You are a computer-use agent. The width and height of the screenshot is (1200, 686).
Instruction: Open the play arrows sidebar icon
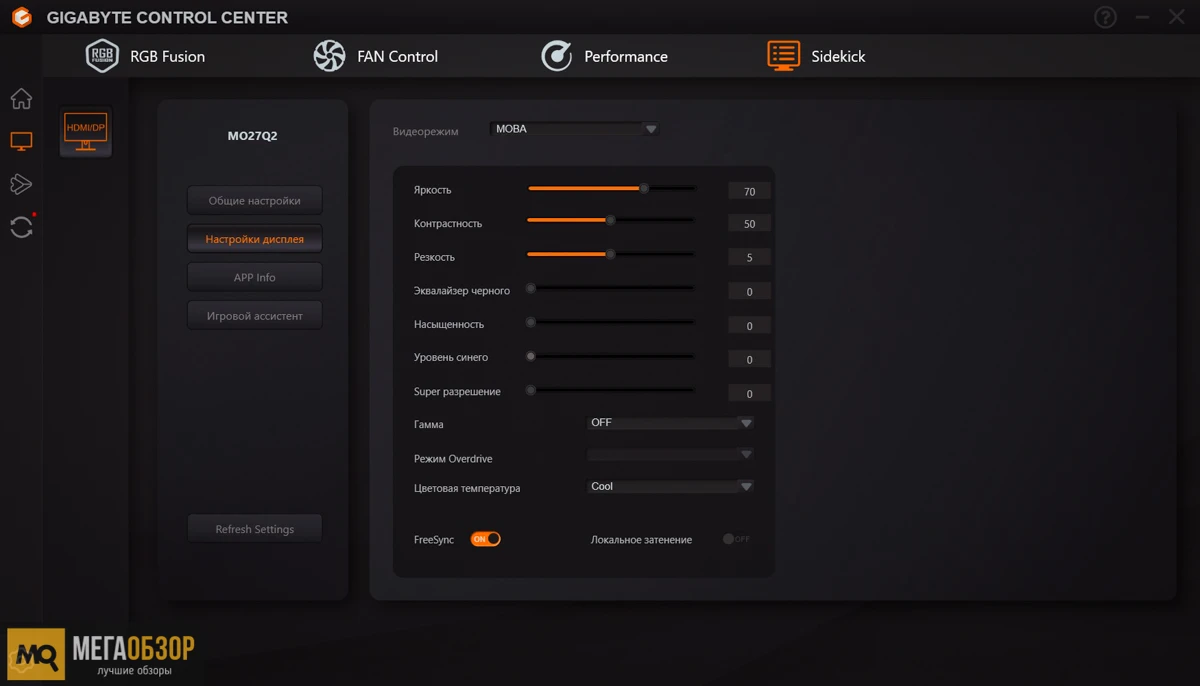pyautogui.click(x=21, y=184)
